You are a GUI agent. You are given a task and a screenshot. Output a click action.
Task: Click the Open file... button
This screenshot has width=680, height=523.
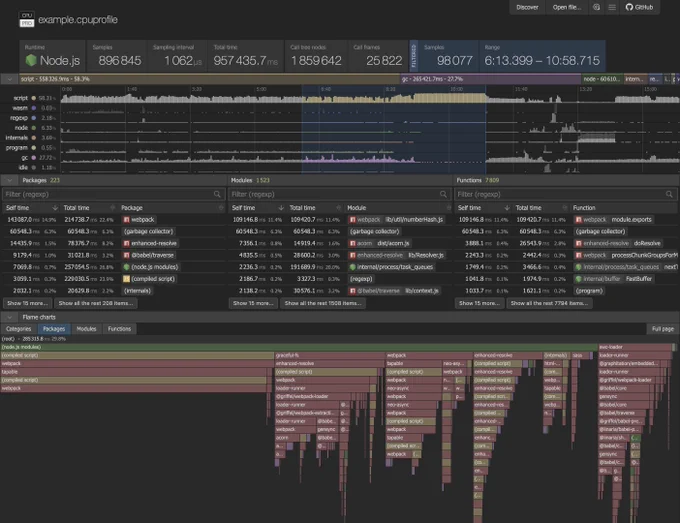(566, 7)
